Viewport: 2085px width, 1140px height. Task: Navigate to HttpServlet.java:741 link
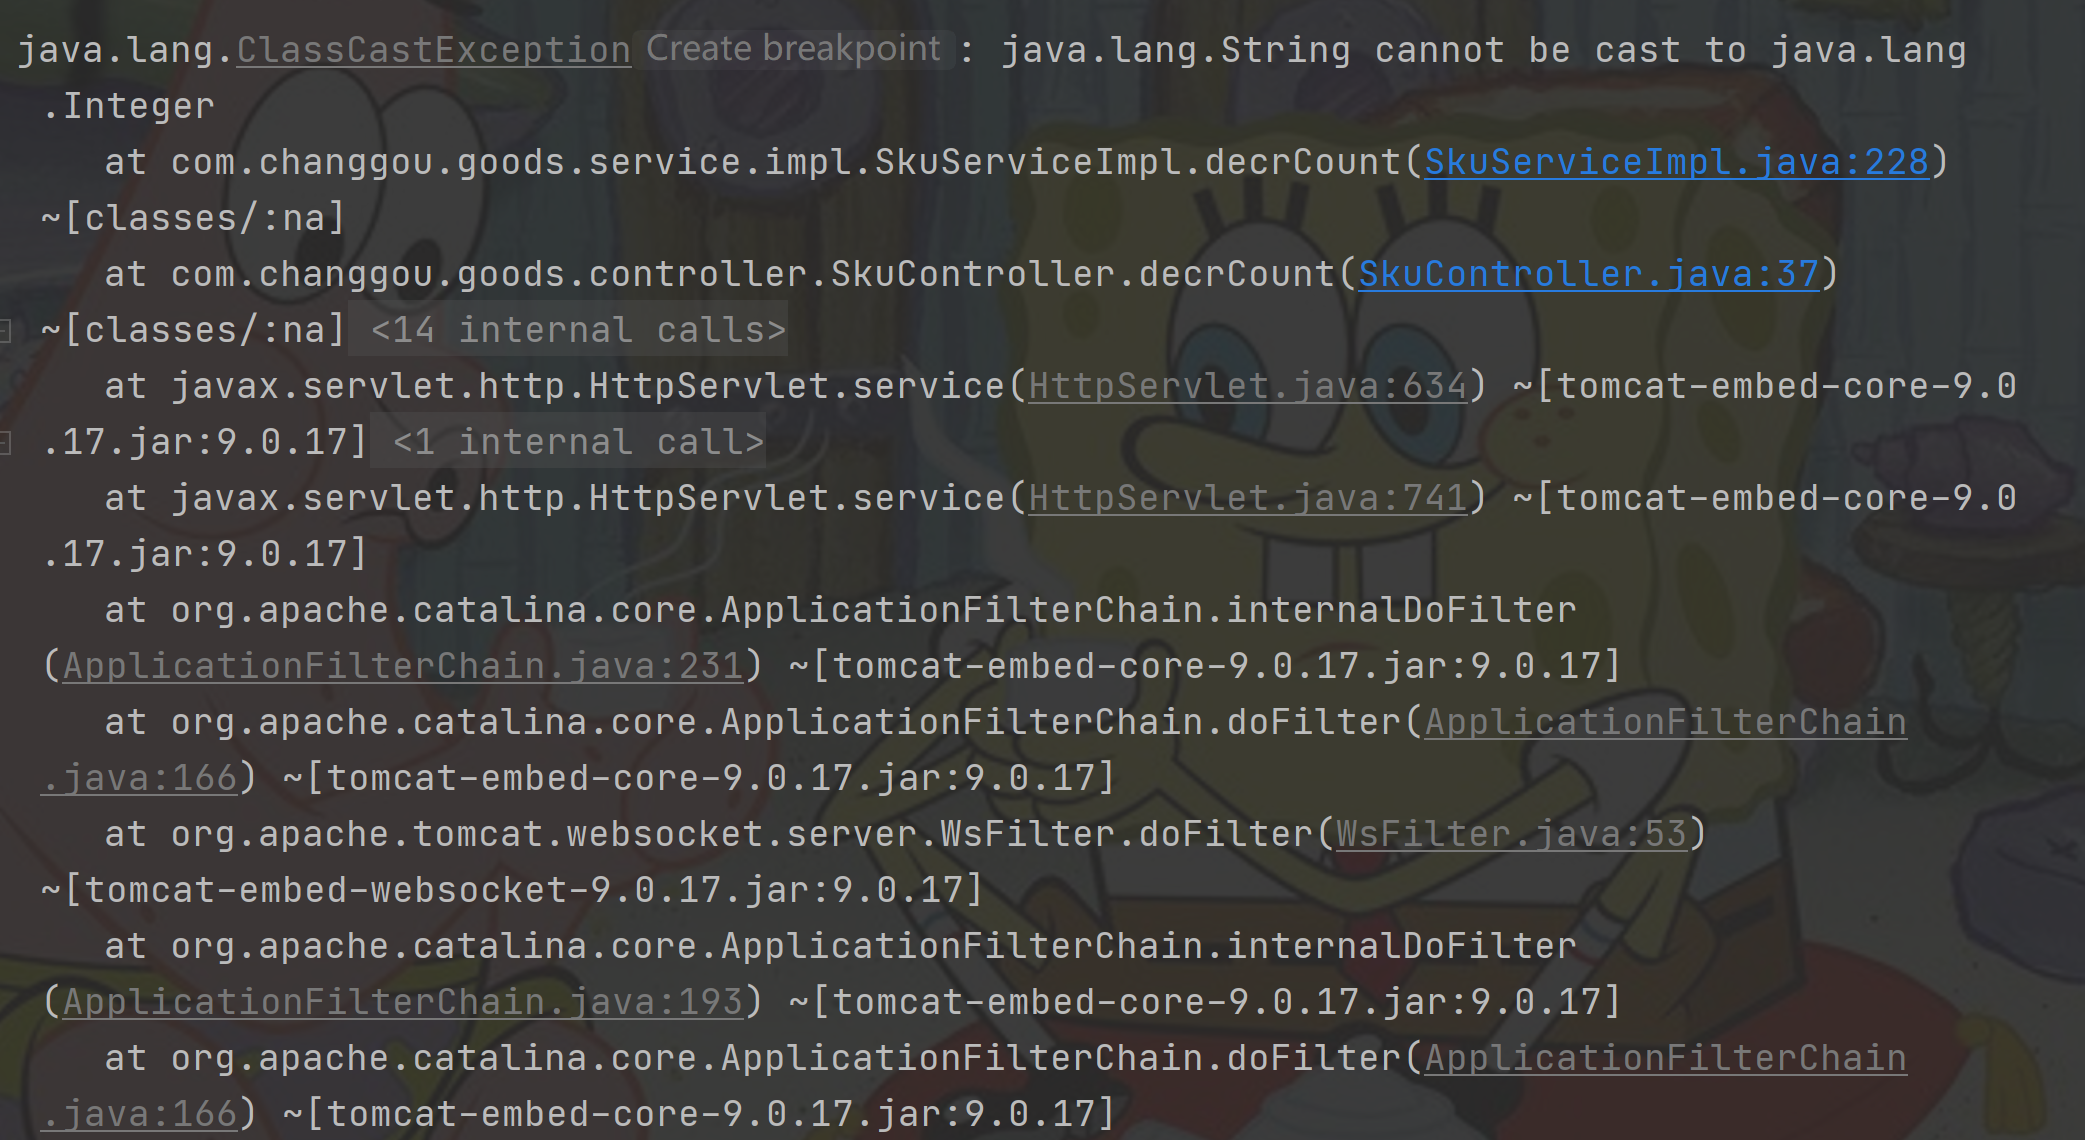(1247, 498)
